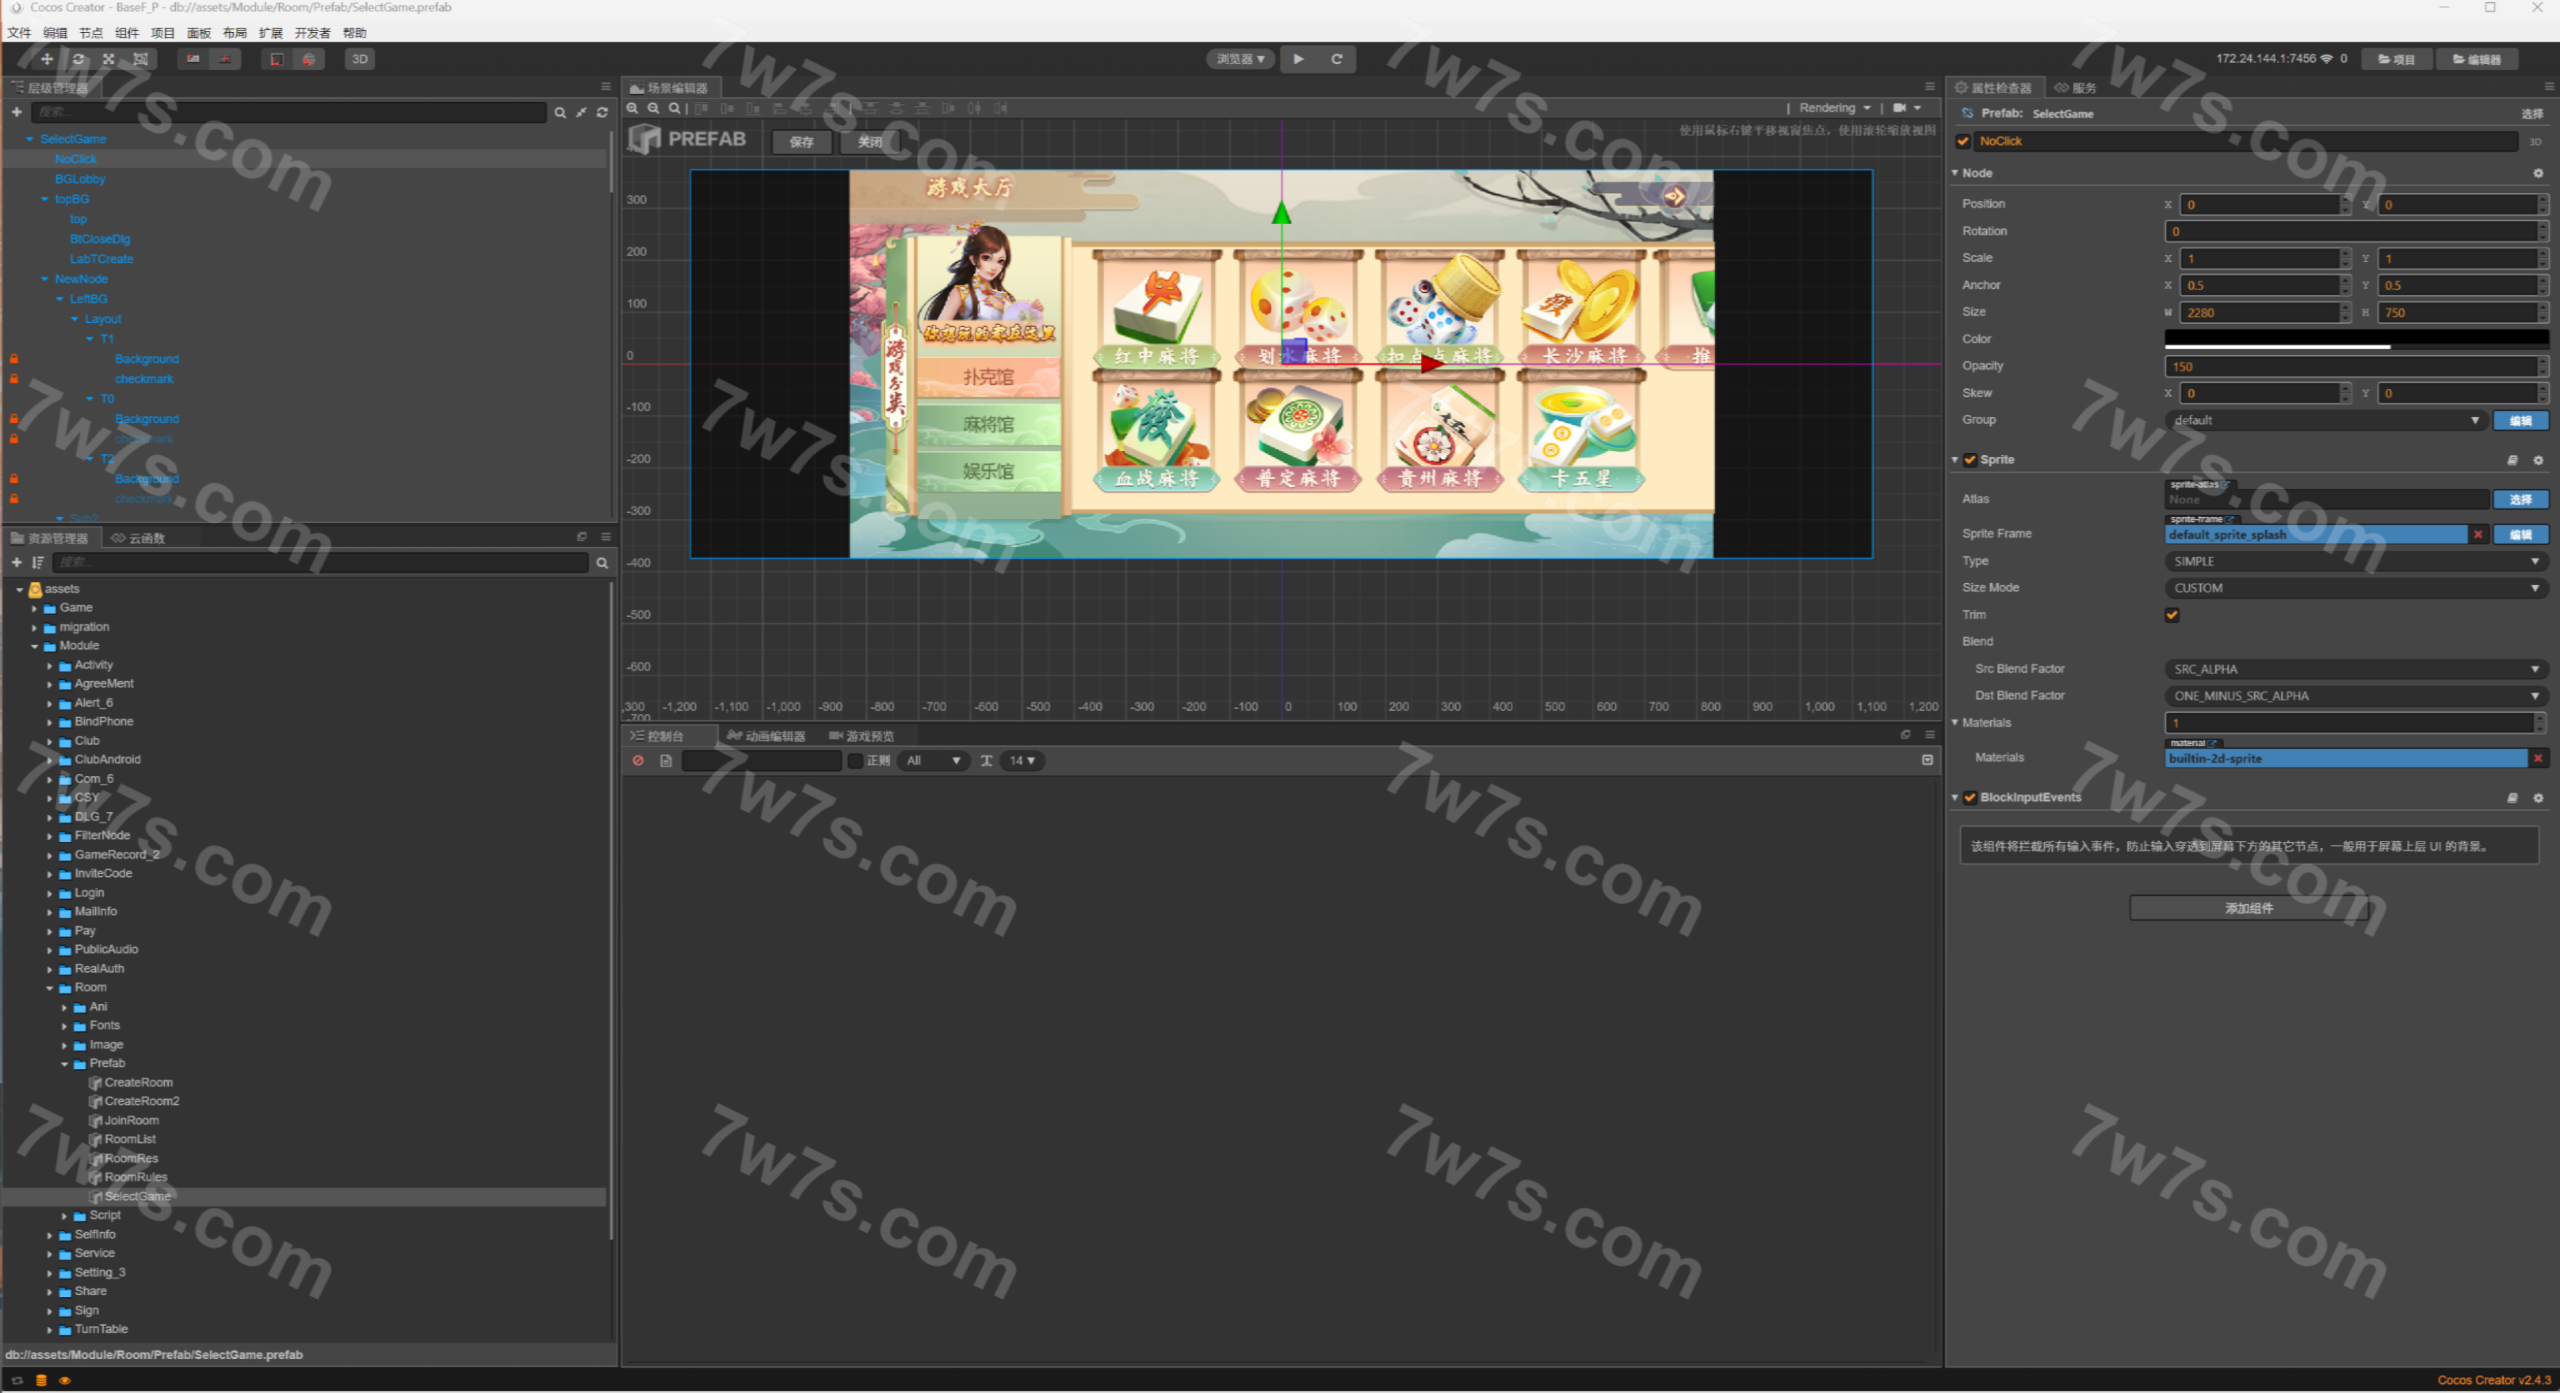This screenshot has width=2560, height=1393.
Task: Click the Color swatch in Node properties
Action: click(x=2357, y=339)
